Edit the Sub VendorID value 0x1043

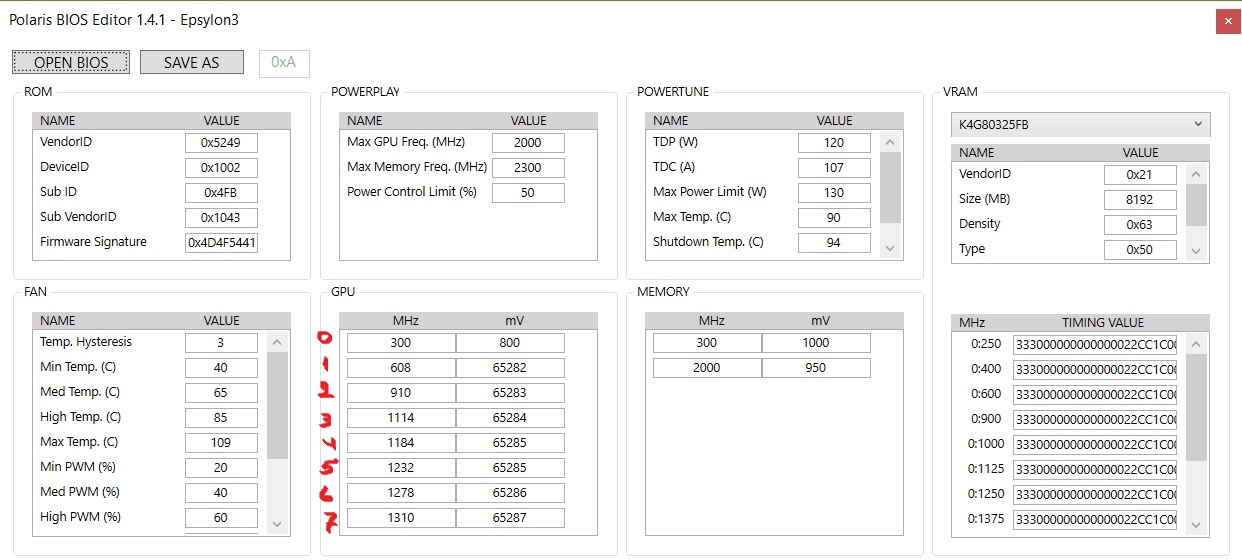(x=221, y=217)
